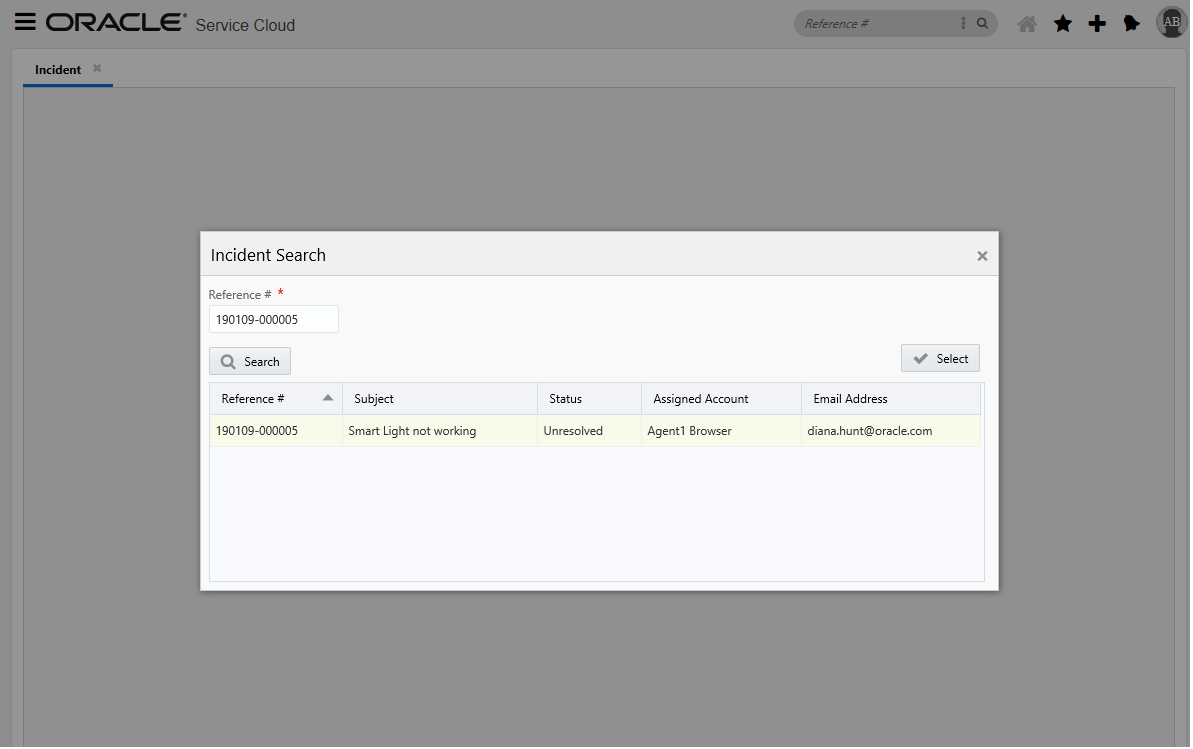Viewport: 1193px width, 749px height.
Task: Open the AB user avatar menu
Action: pyautogui.click(x=1170, y=21)
